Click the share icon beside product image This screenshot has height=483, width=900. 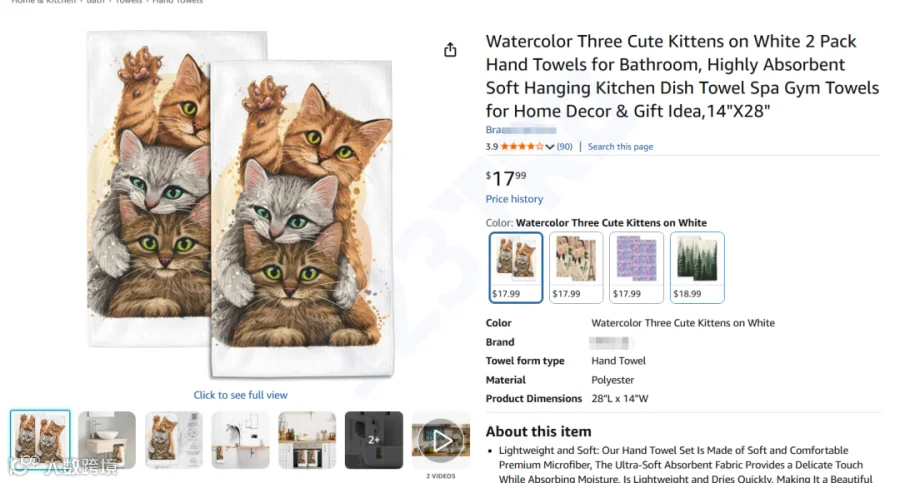450,50
